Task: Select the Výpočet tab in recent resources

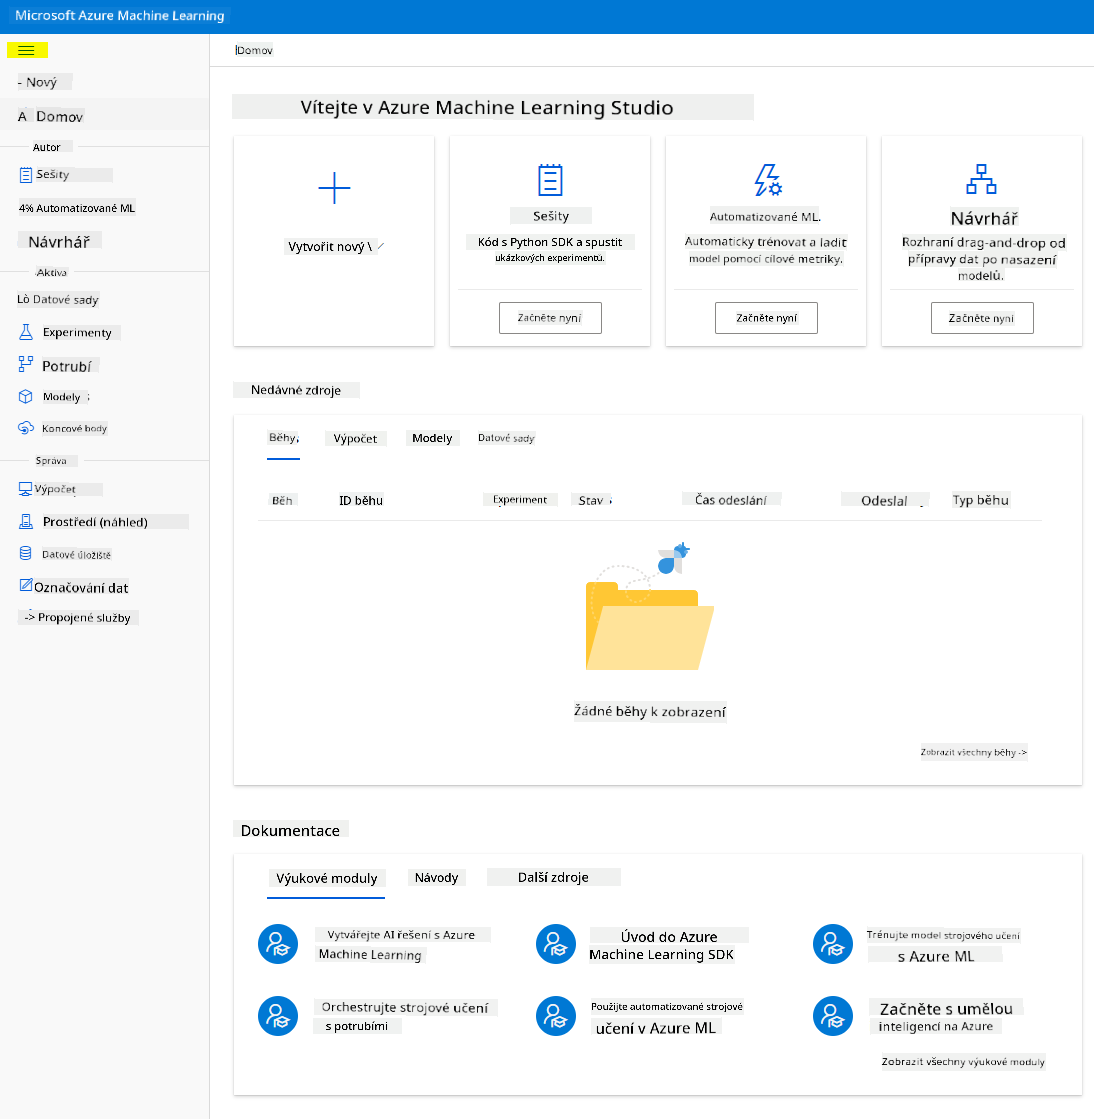Action: pyautogui.click(x=355, y=438)
